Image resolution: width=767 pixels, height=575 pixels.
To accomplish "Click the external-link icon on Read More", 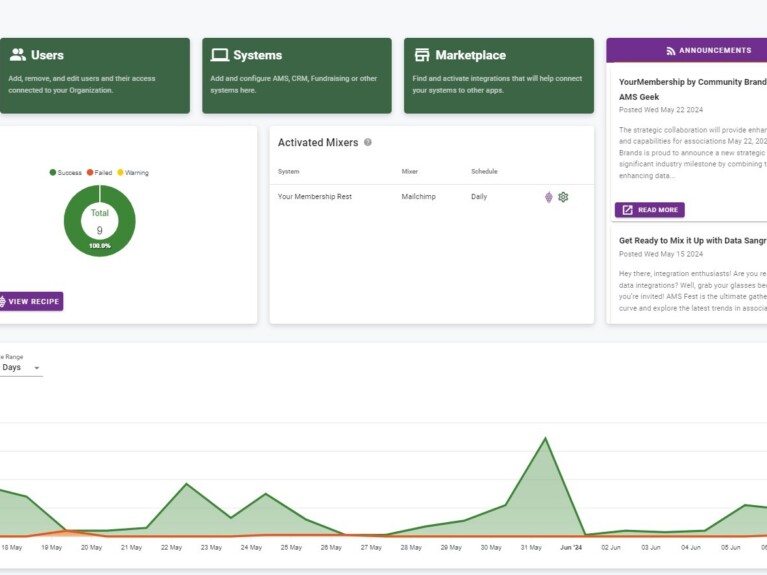I will pyautogui.click(x=627, y=210).
